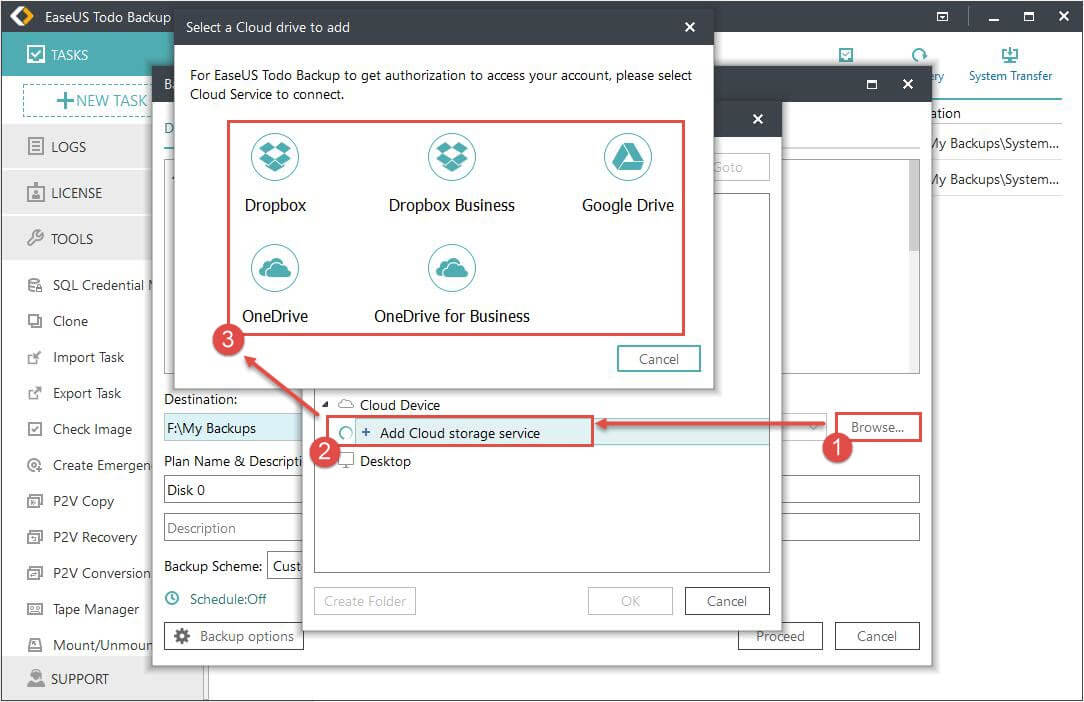This screenshot has width=1084, height=702.
Task: Cancel the folder browse dialog
Action: click(x=727, y=601)
